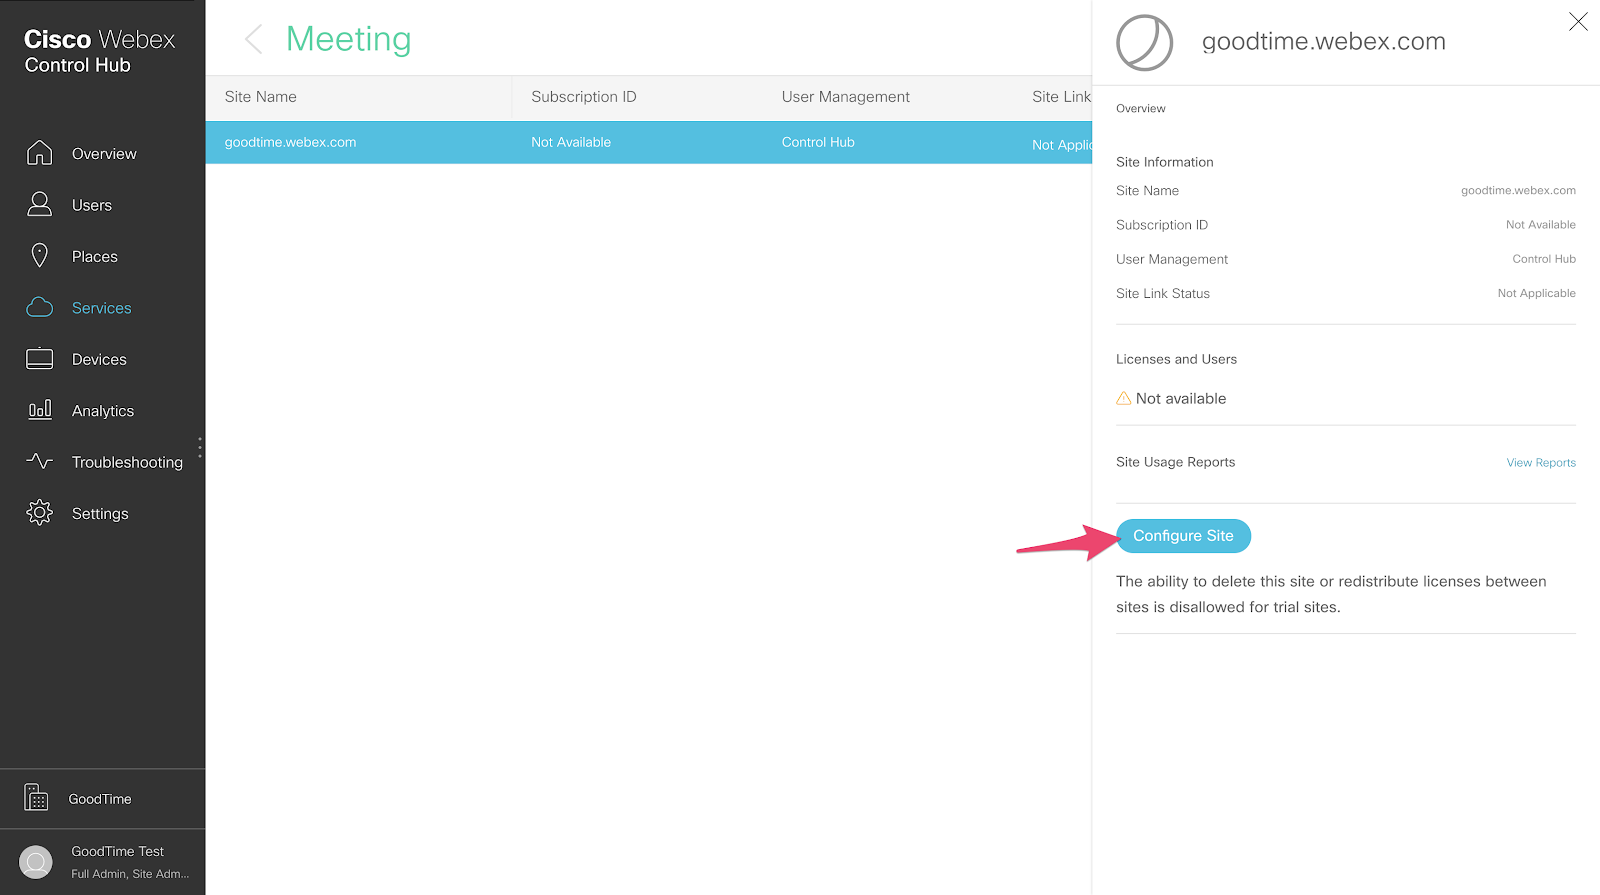Click the Subscription ID column header
Image resolution: width=1600 pixels, height=895 pixels.
point(584,97)
